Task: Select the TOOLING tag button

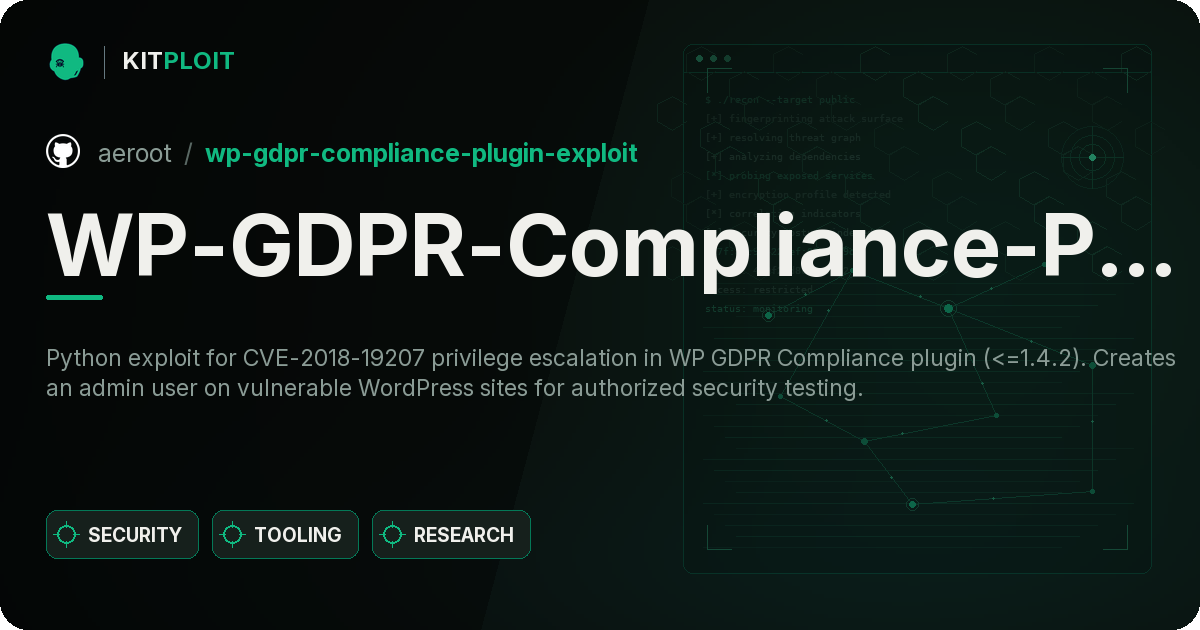Action: 285,535
